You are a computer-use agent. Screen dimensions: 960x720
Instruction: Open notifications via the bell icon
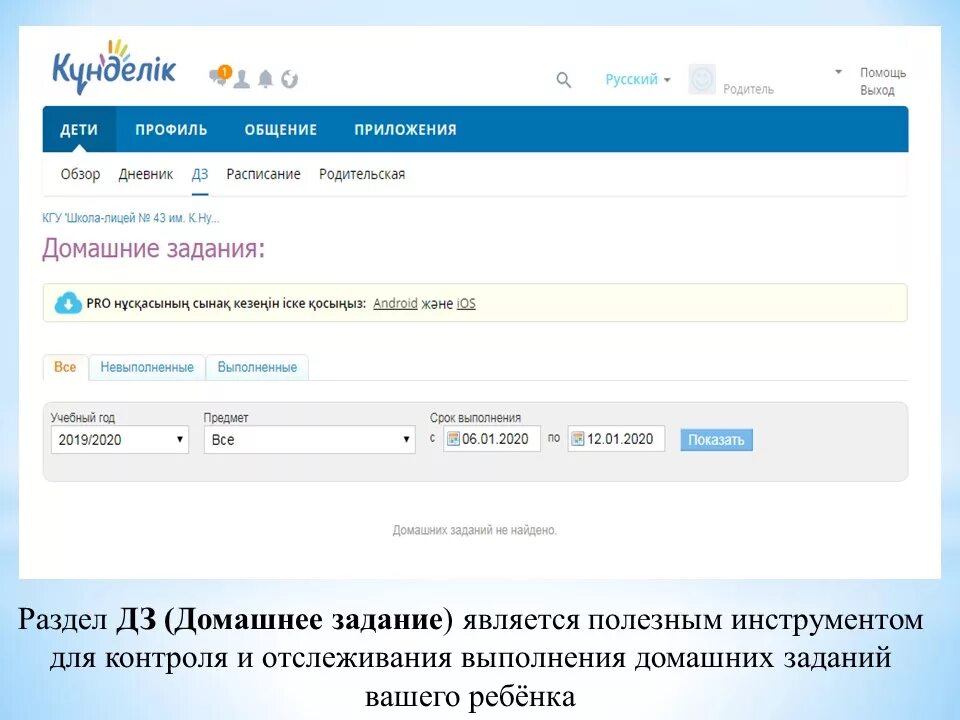pyautogui.click(x=264, y=78)
